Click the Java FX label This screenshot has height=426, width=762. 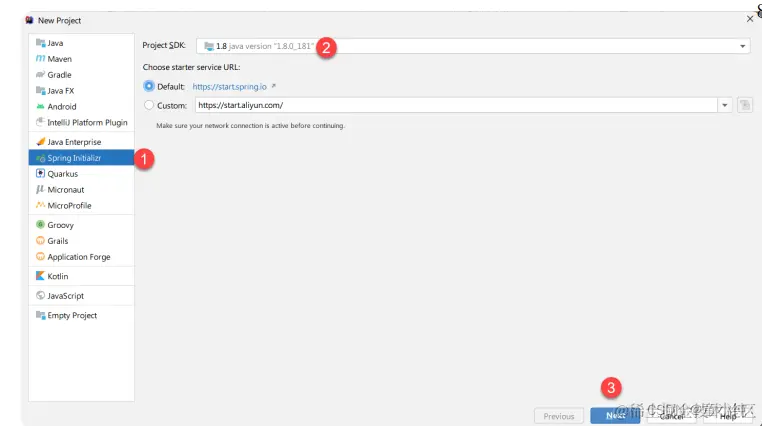61,91
